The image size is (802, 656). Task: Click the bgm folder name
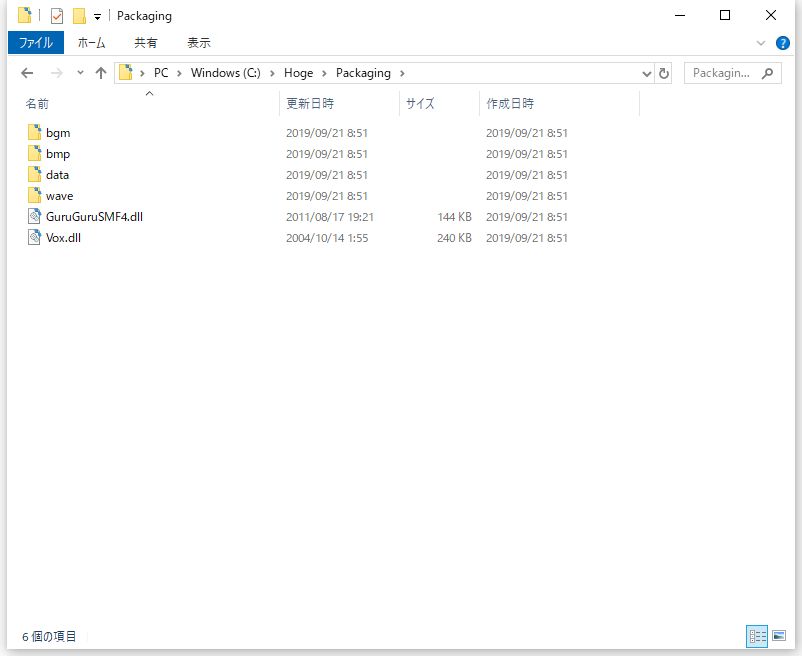[58, 133]
